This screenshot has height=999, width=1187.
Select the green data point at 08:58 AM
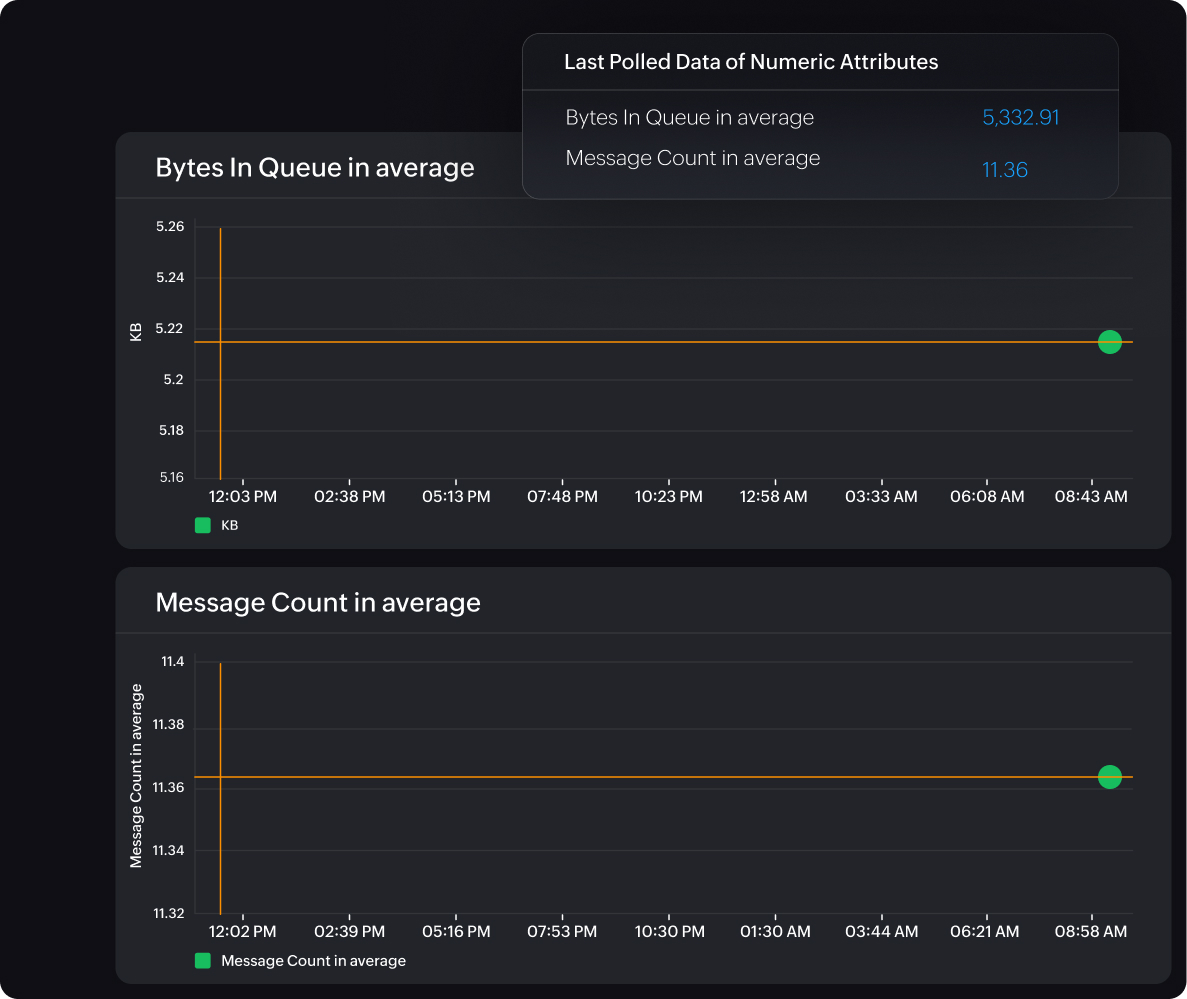[x=1109, y=776]
